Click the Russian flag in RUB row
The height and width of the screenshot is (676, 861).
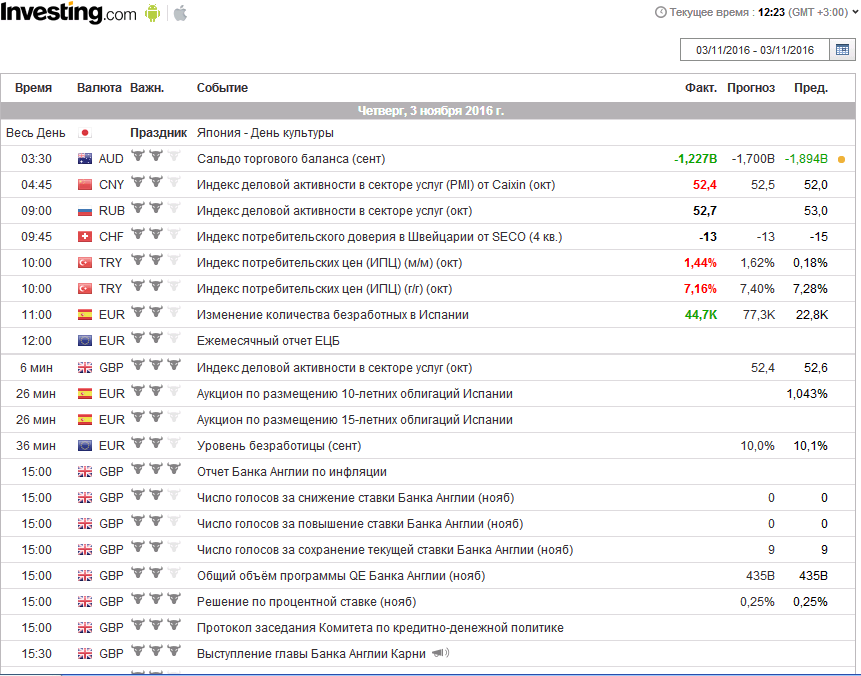[84, 211]
